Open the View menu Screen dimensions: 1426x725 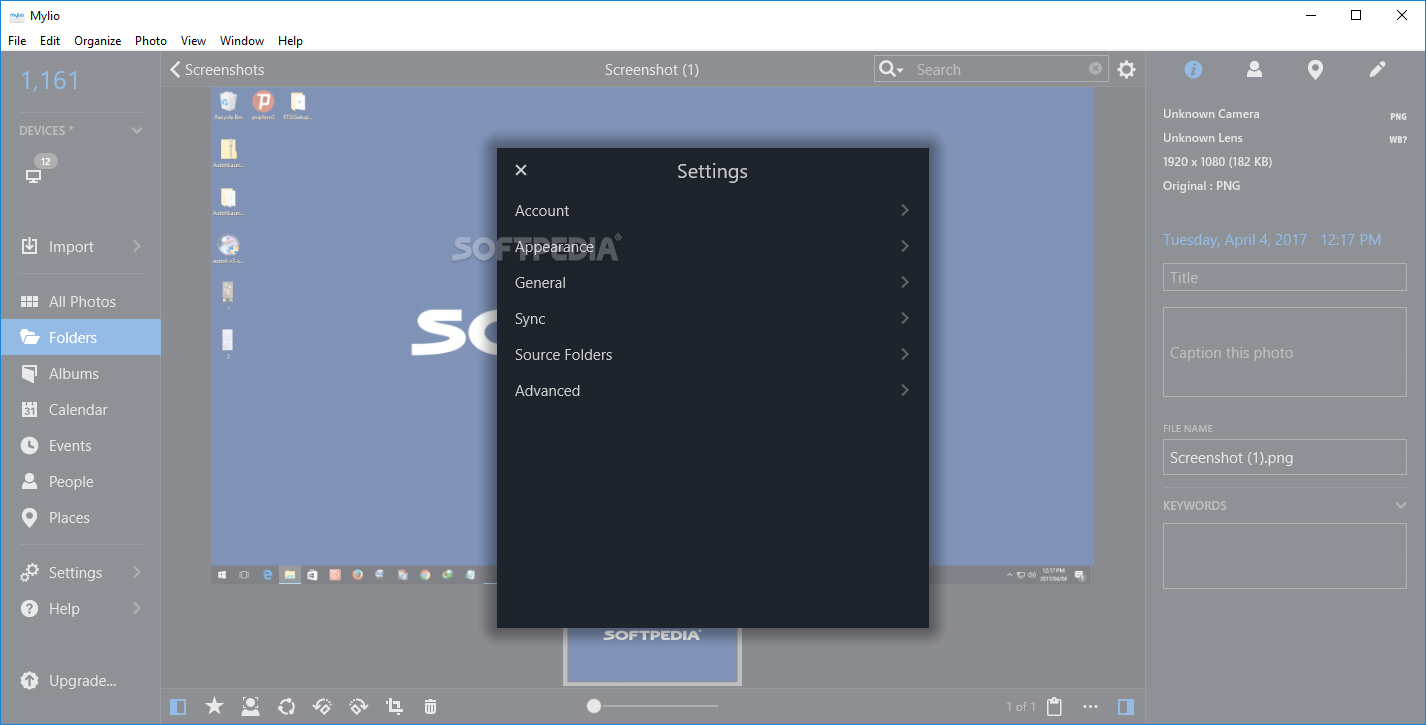click(x=193, y=41)
